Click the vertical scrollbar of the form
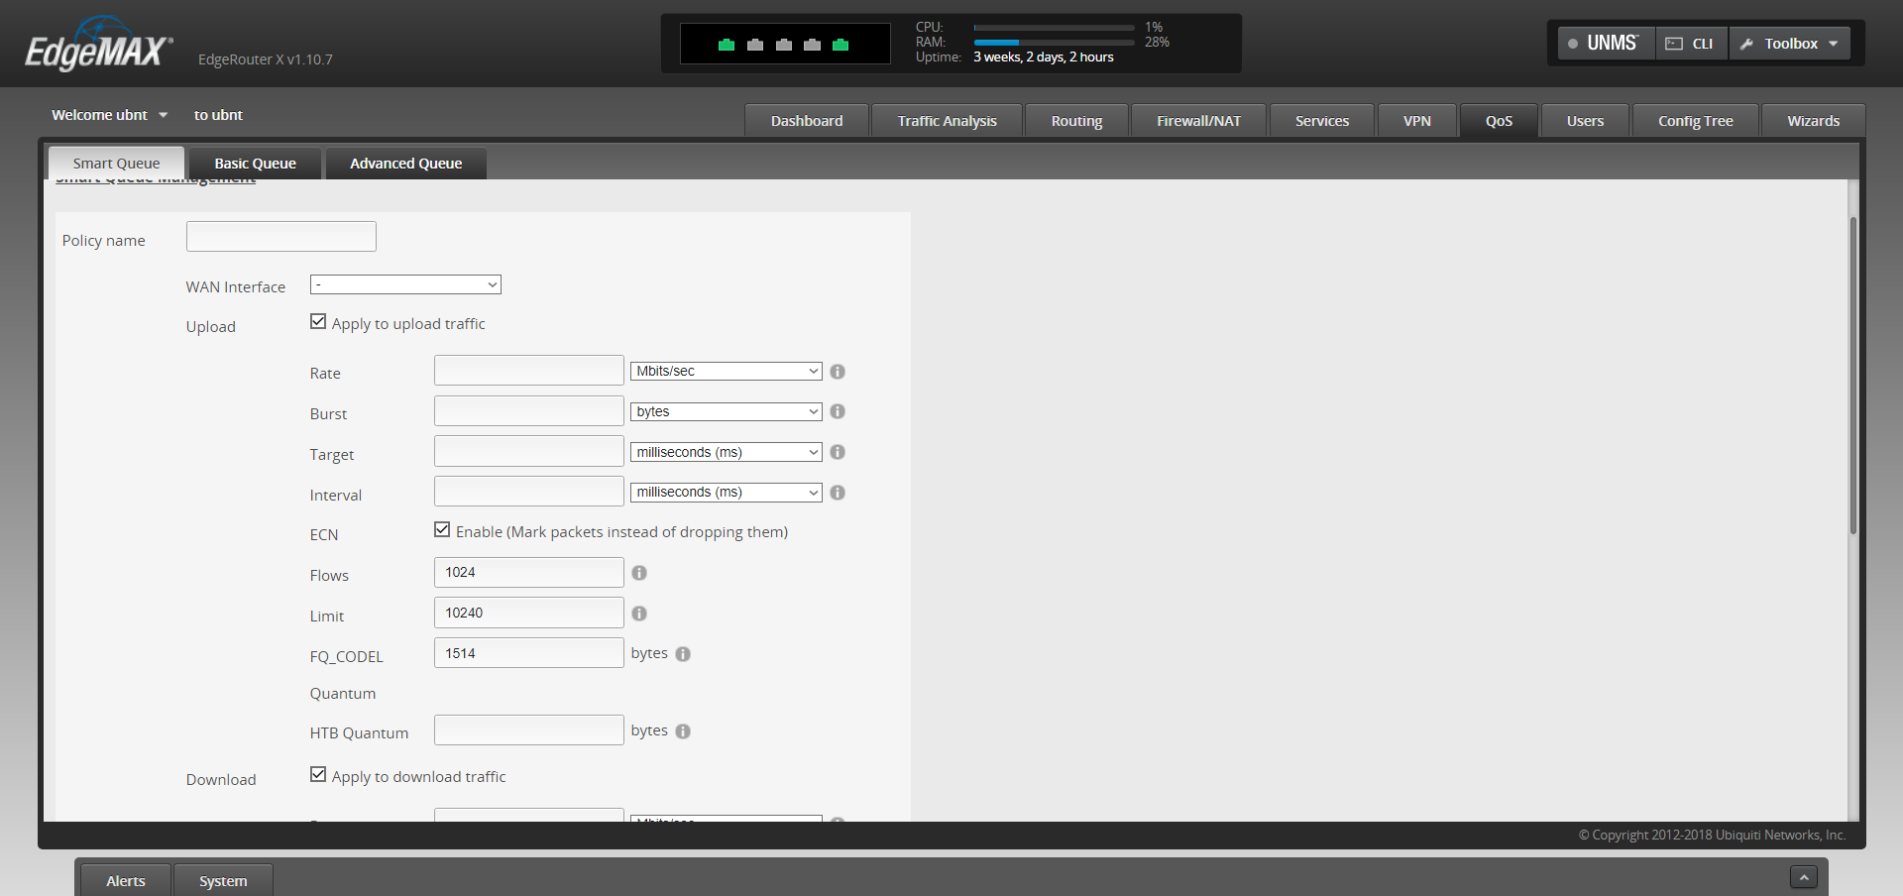The height and width of the screenshot is (896, 1903). click(x=1852, y=376)
